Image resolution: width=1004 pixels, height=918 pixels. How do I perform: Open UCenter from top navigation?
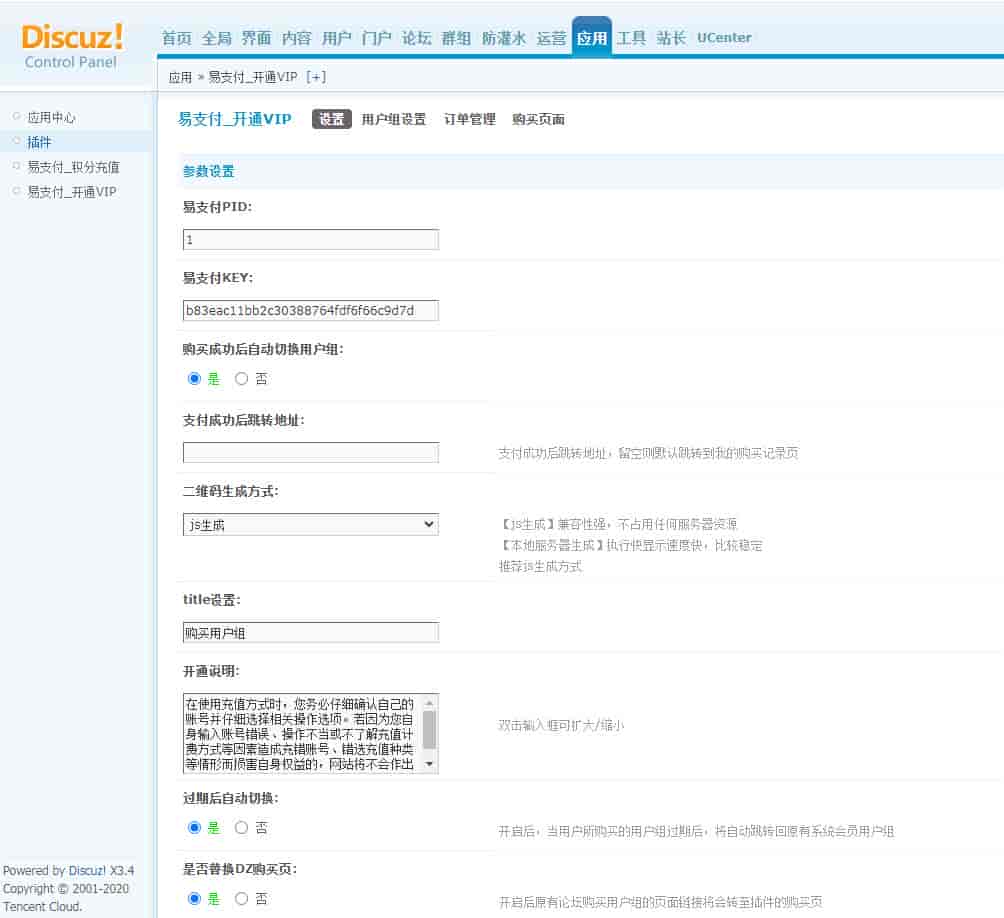(724, 38)
